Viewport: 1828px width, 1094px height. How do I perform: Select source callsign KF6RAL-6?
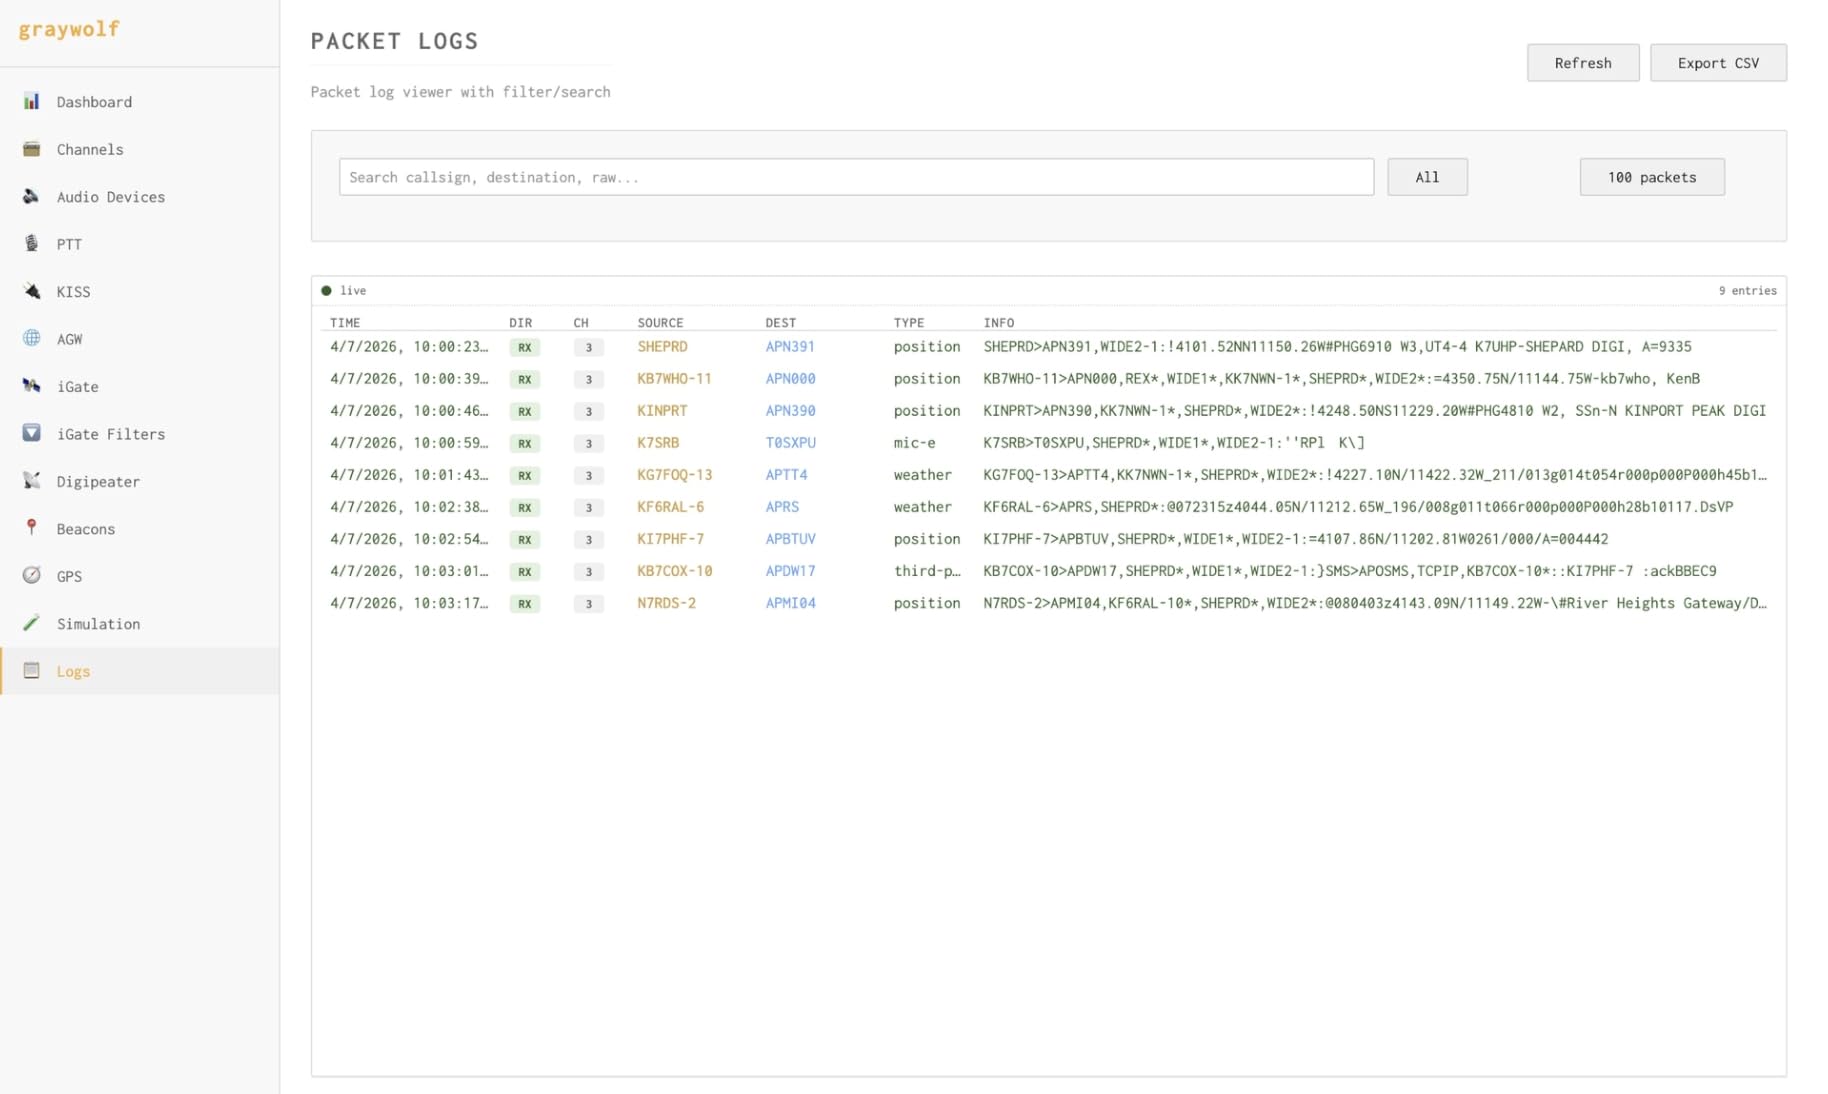click(670, 507)
